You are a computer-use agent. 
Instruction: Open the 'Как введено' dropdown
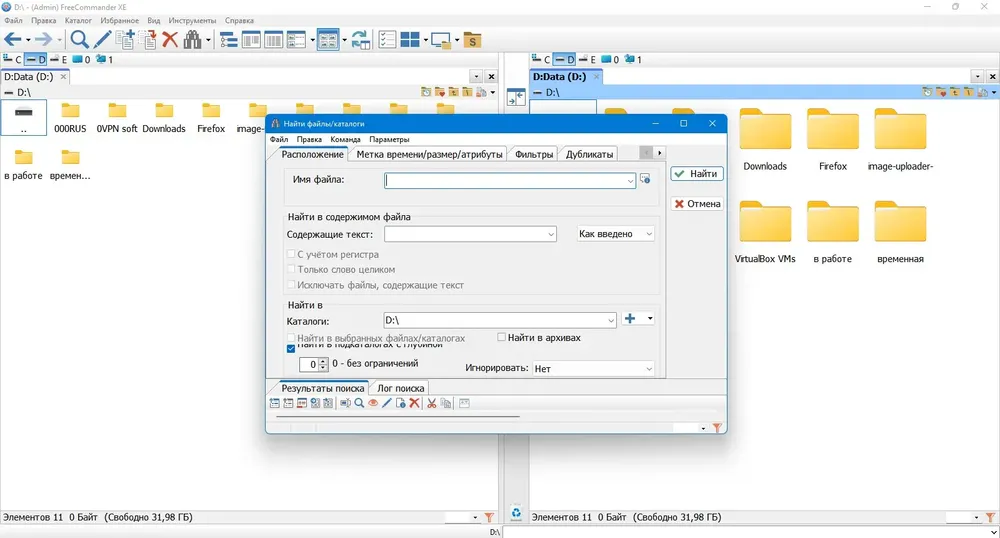coord(615,234)
